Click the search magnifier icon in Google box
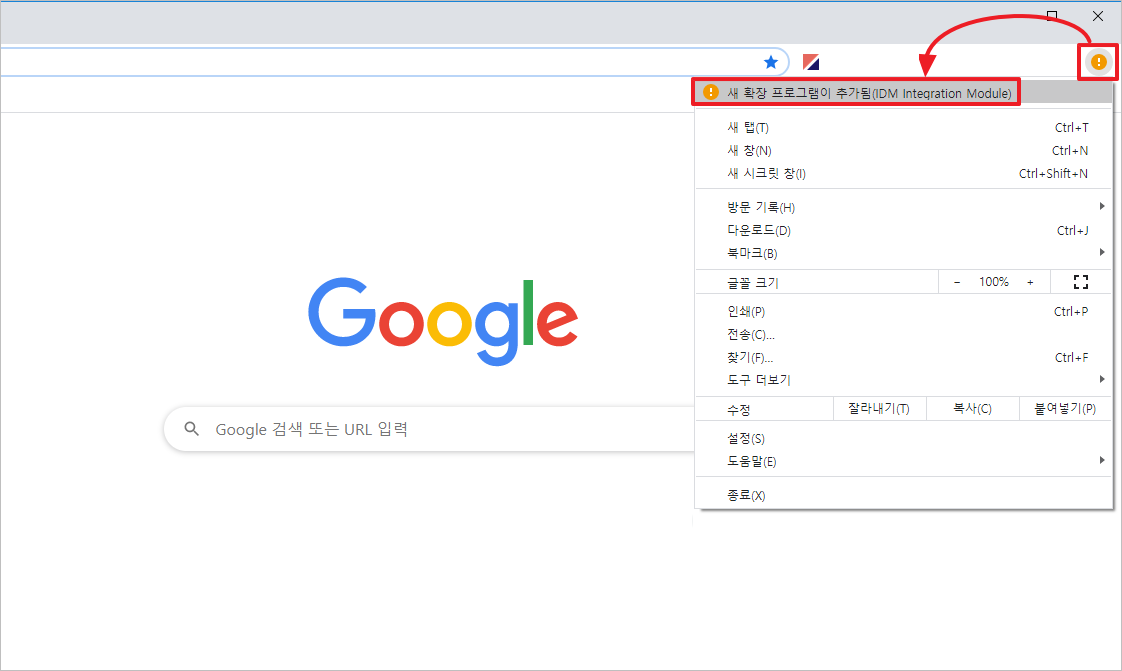The height and width of the screenshot is (671, 1122). point(191,428)
